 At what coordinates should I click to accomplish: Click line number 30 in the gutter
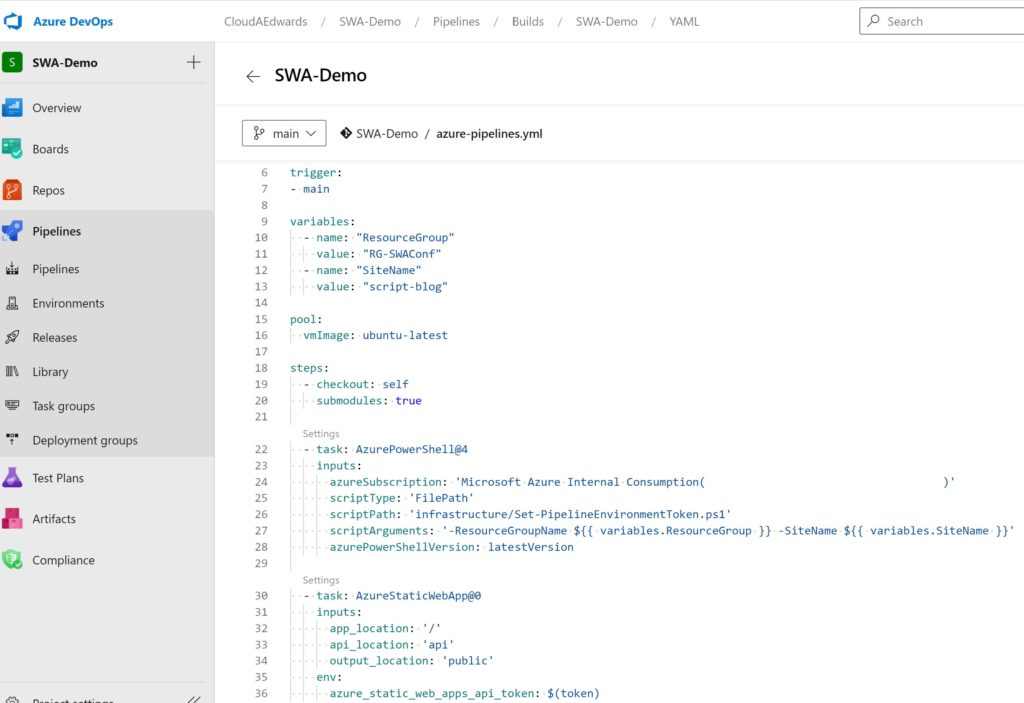261,596
